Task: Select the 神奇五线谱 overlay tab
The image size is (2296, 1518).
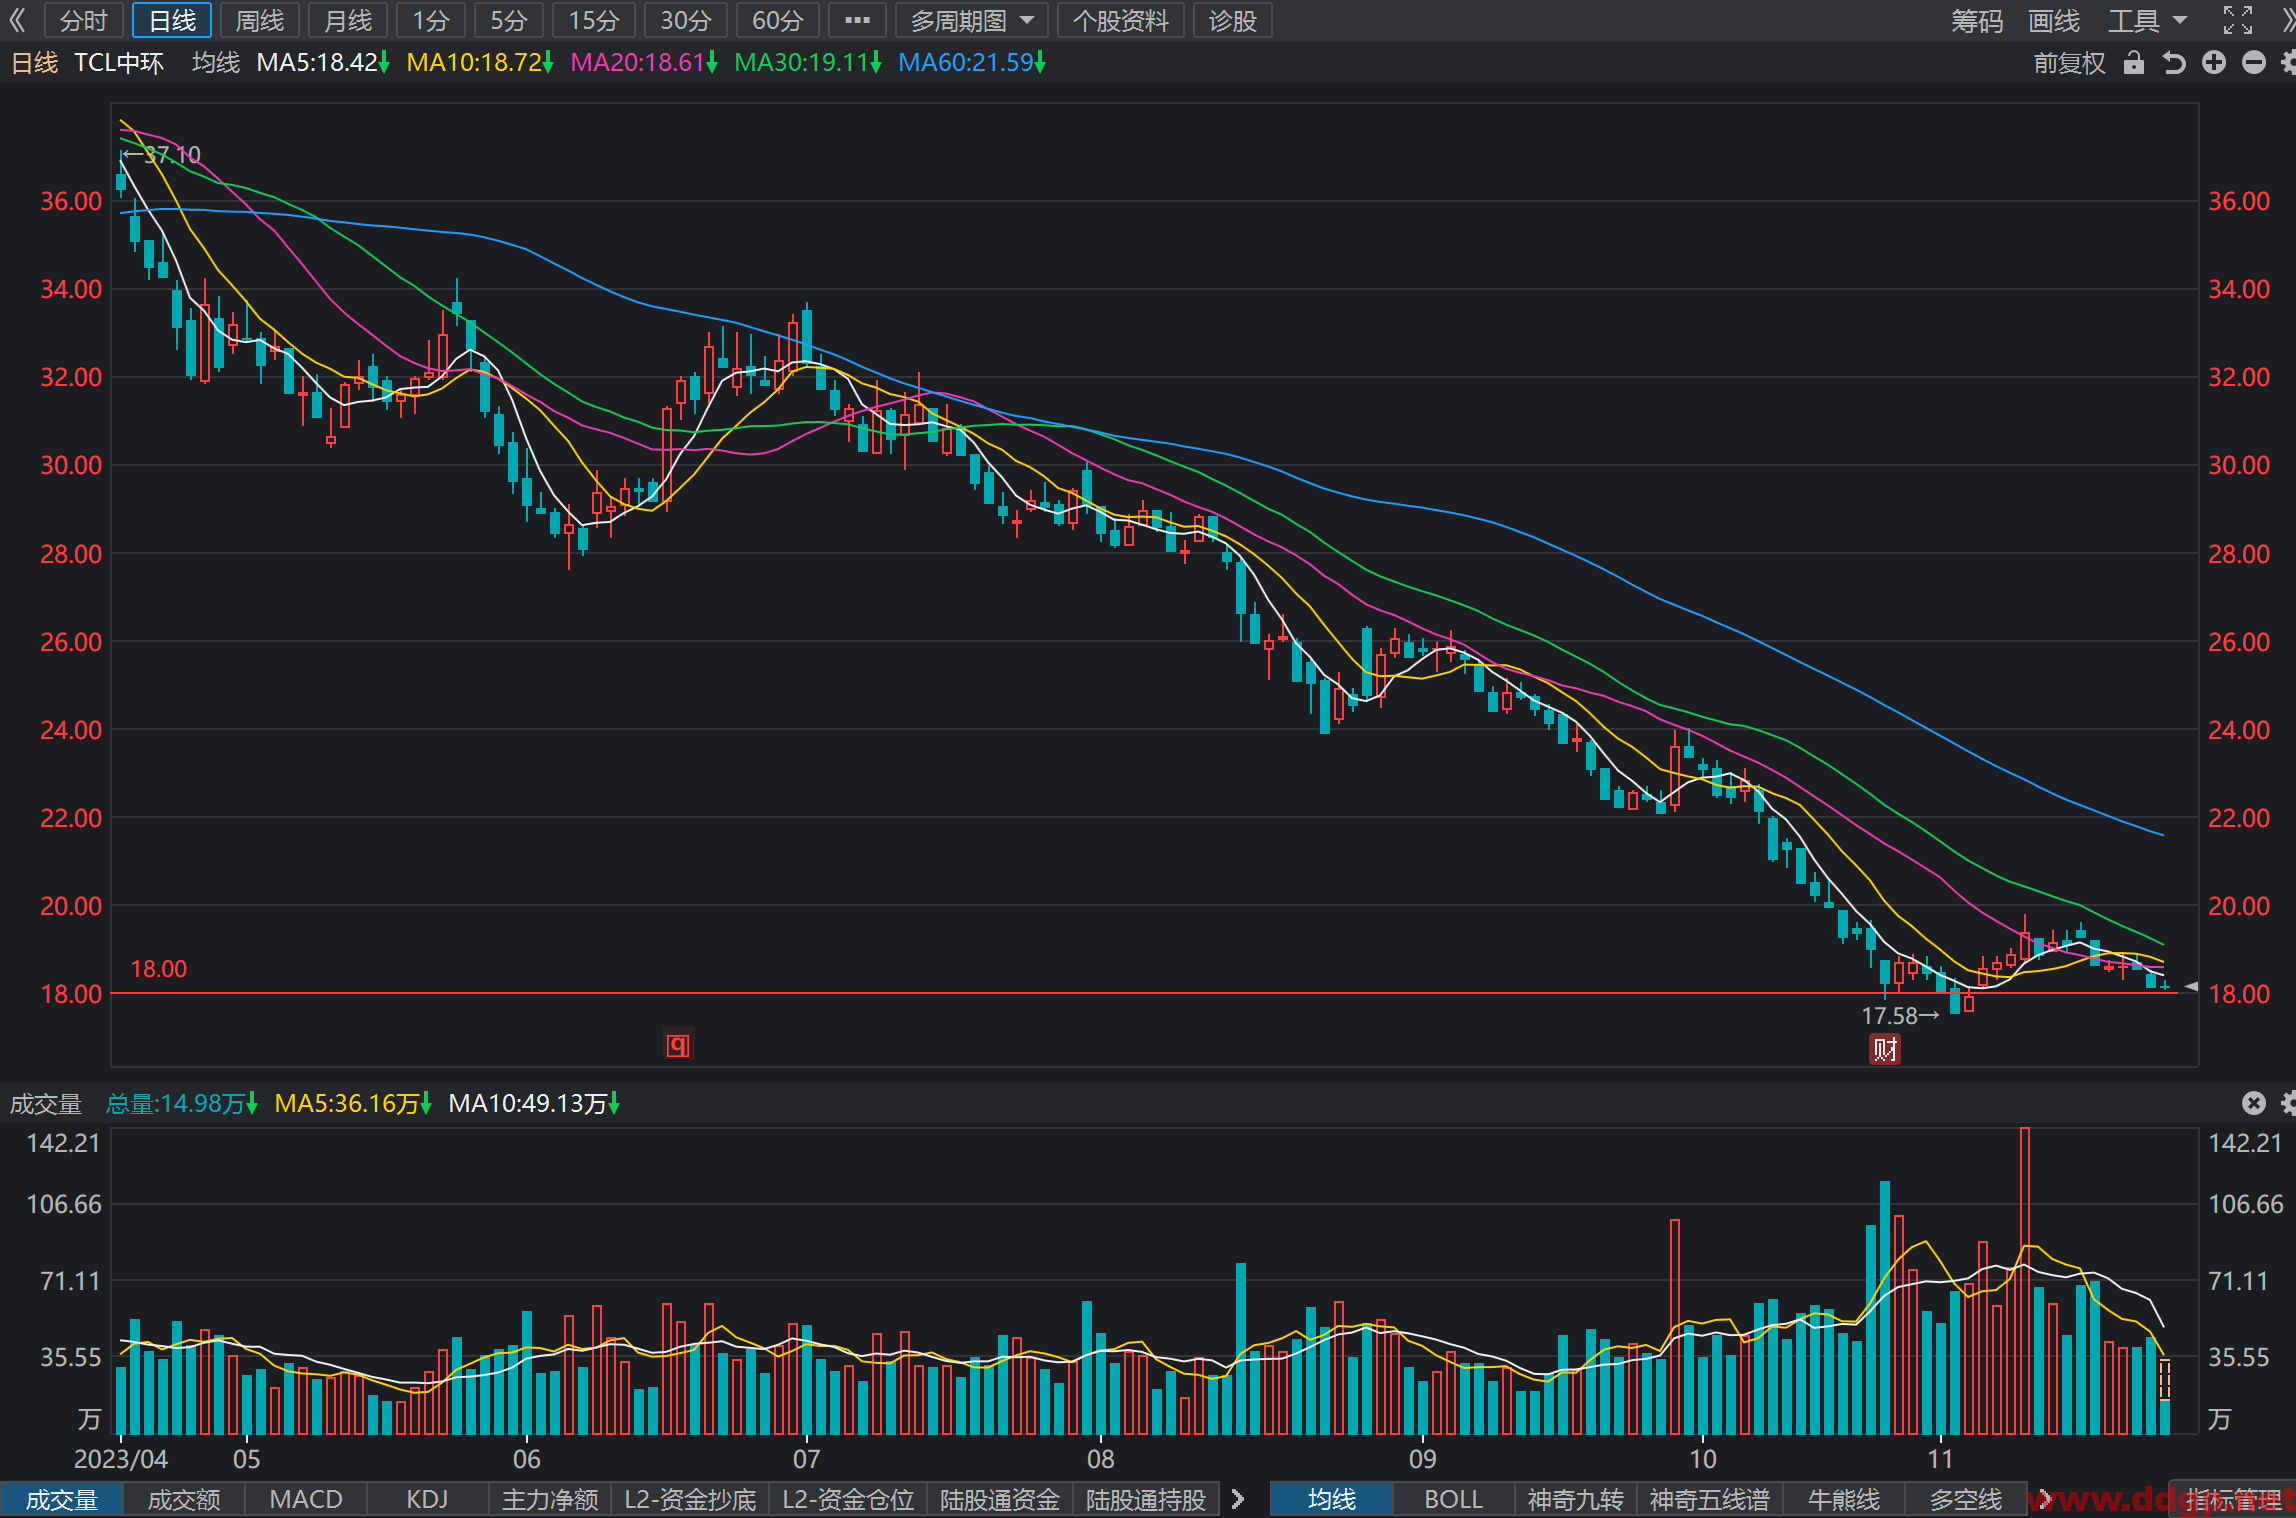Action: [x=1709, y=1499]
